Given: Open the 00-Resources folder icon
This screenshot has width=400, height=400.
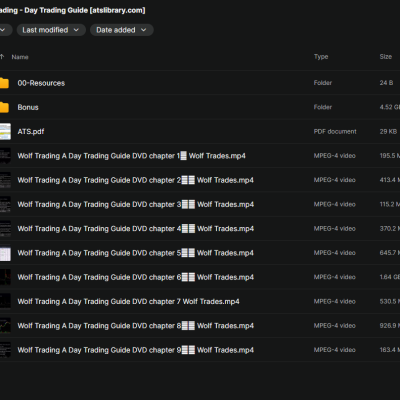Looking at the screenshot, I should coord(4,83).
